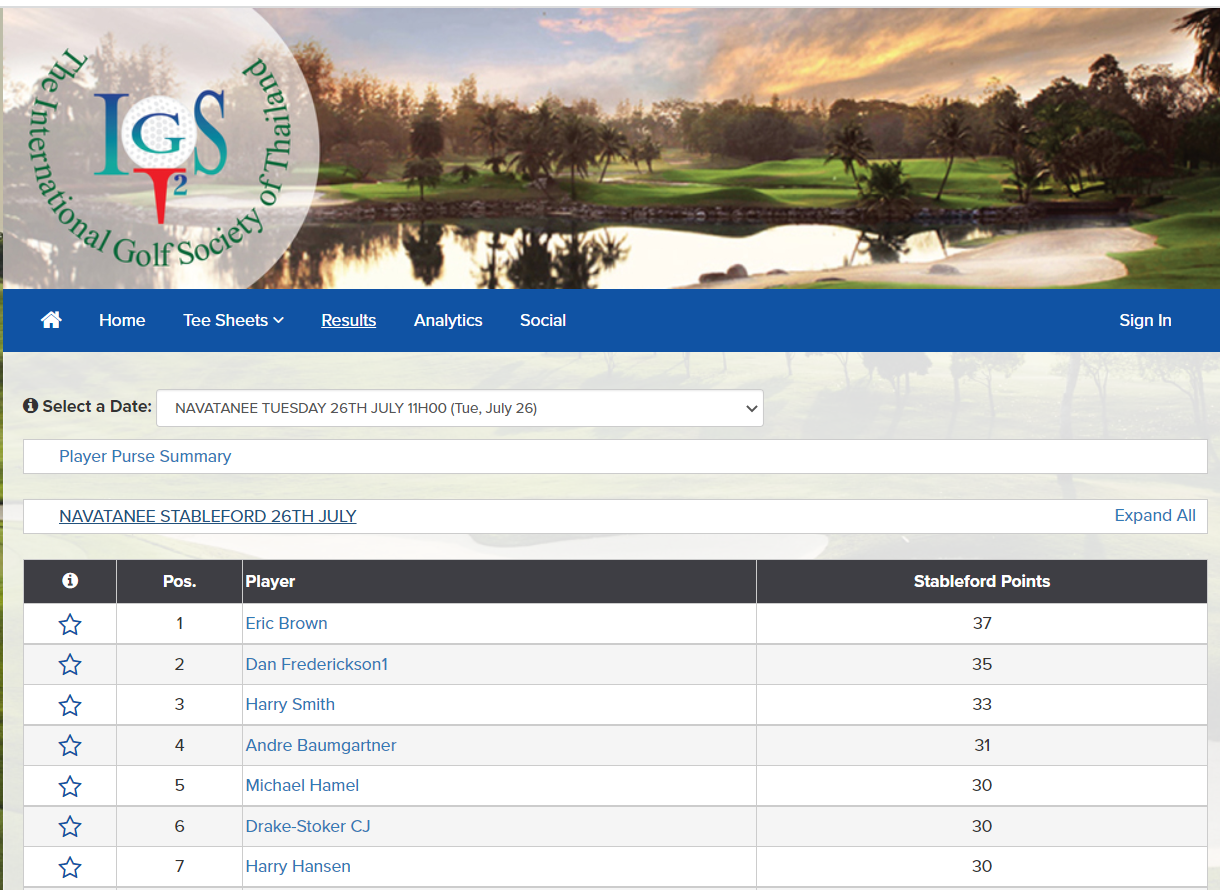This screenshot has width=1220, height=890.
Task: Toggle favorite star for Harry Smith
Action: click(x=70, y=705)
